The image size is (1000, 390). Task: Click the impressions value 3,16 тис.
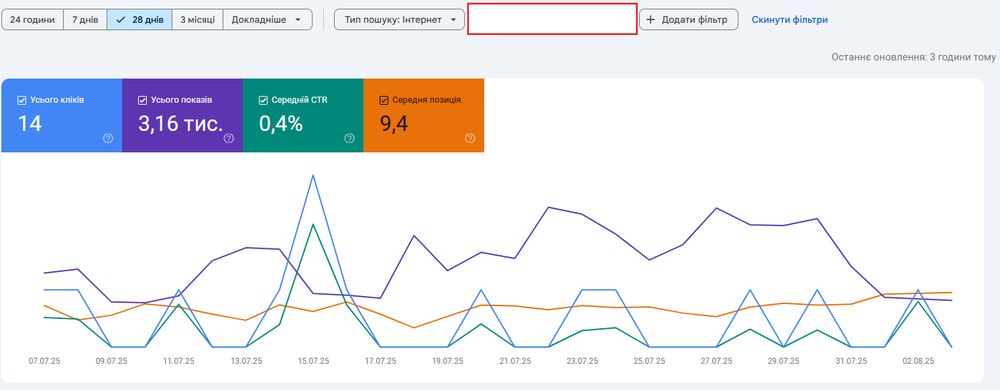180,124
